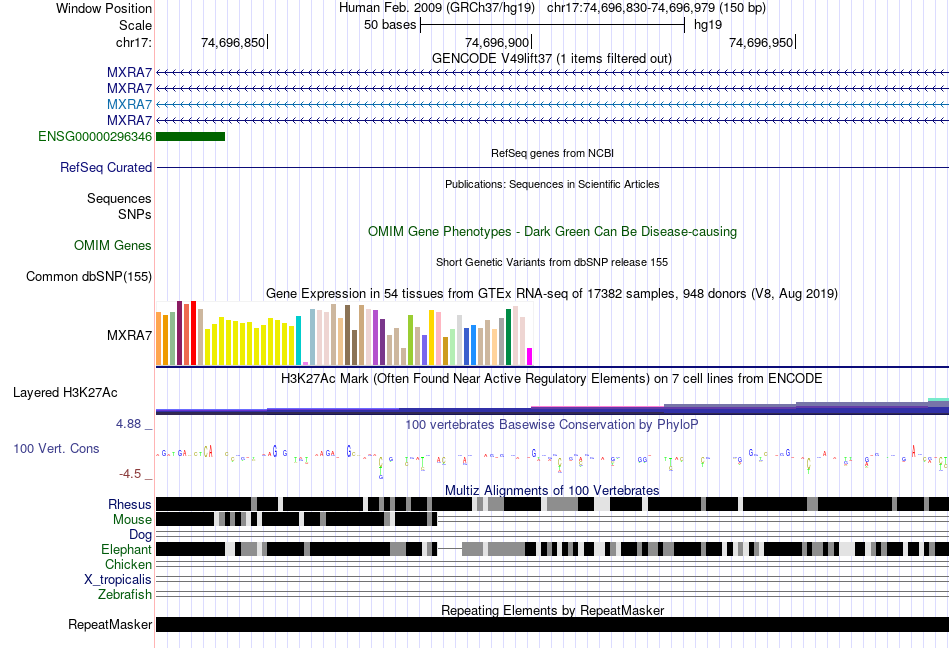
Task: Click the 100 Vert. Cons label
Action: (x=56, y=448)
